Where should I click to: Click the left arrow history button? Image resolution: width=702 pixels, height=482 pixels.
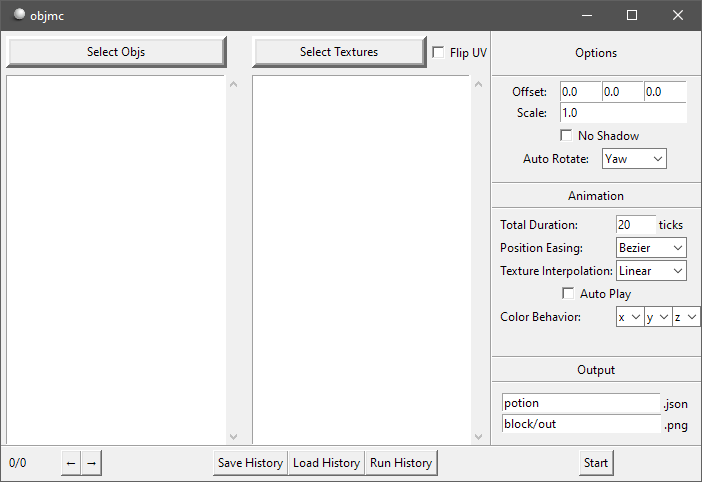(71, 463)
